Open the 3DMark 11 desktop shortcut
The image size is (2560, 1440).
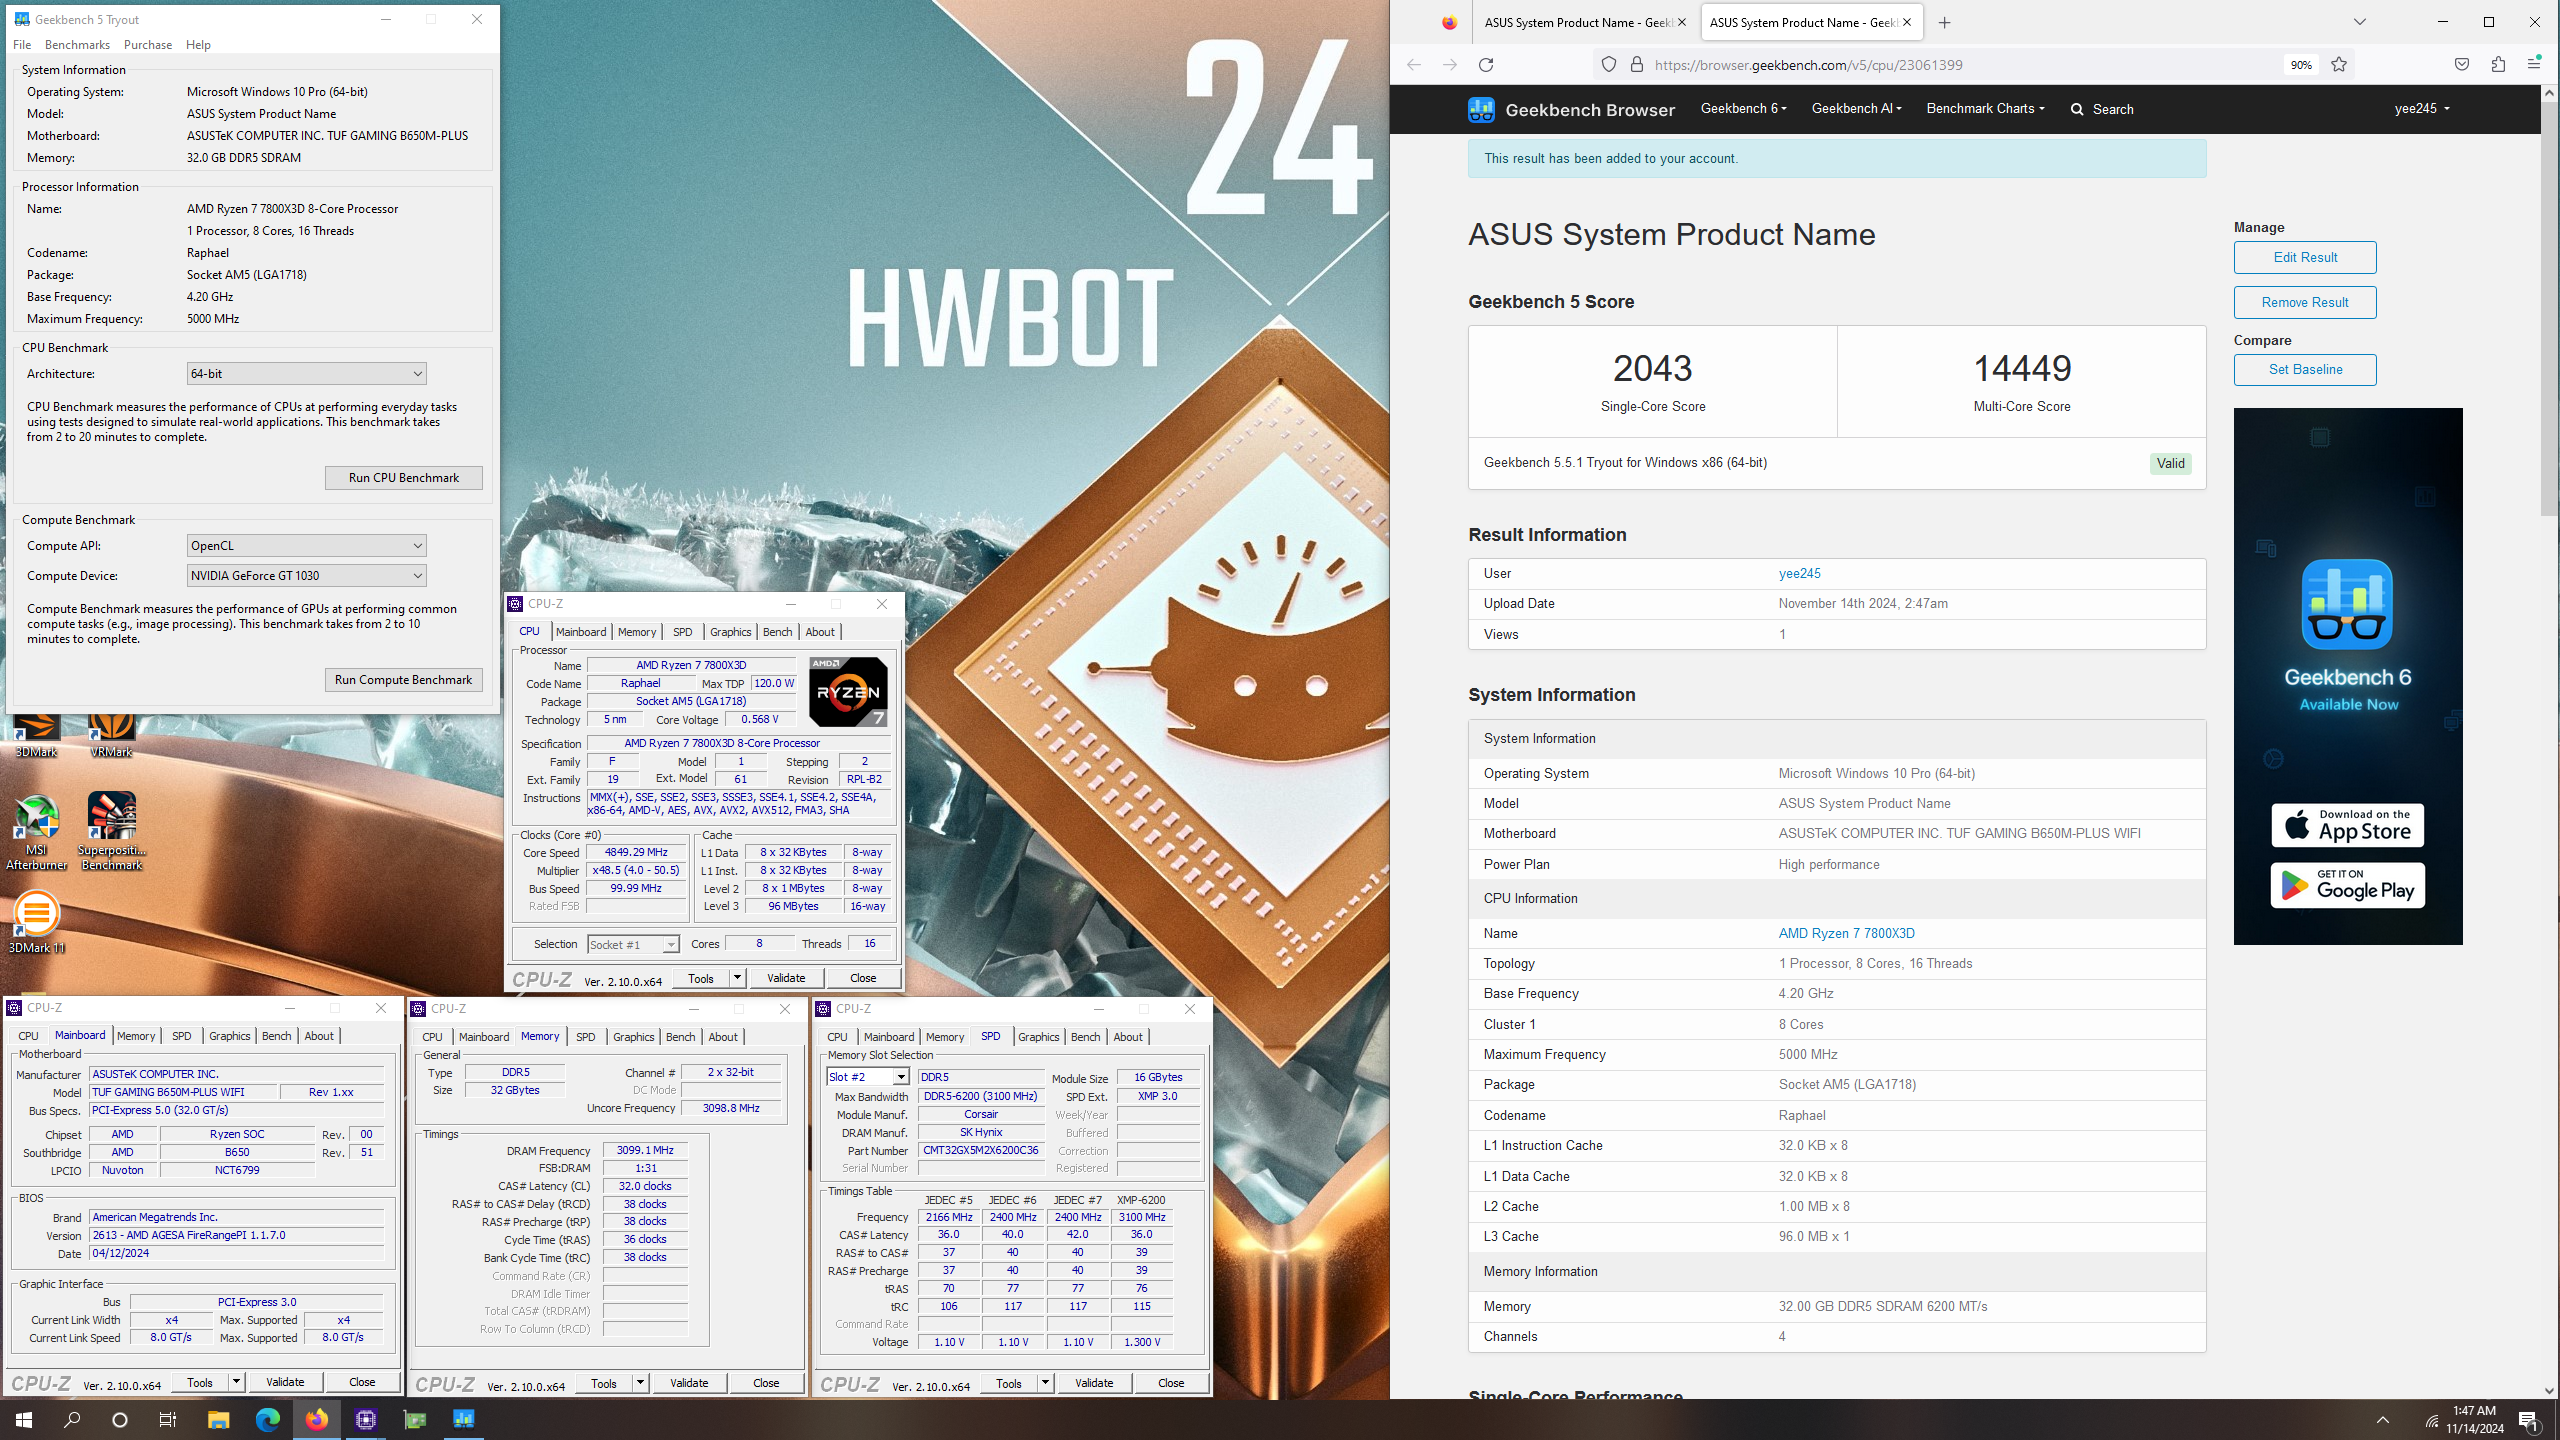pos(36,922)
